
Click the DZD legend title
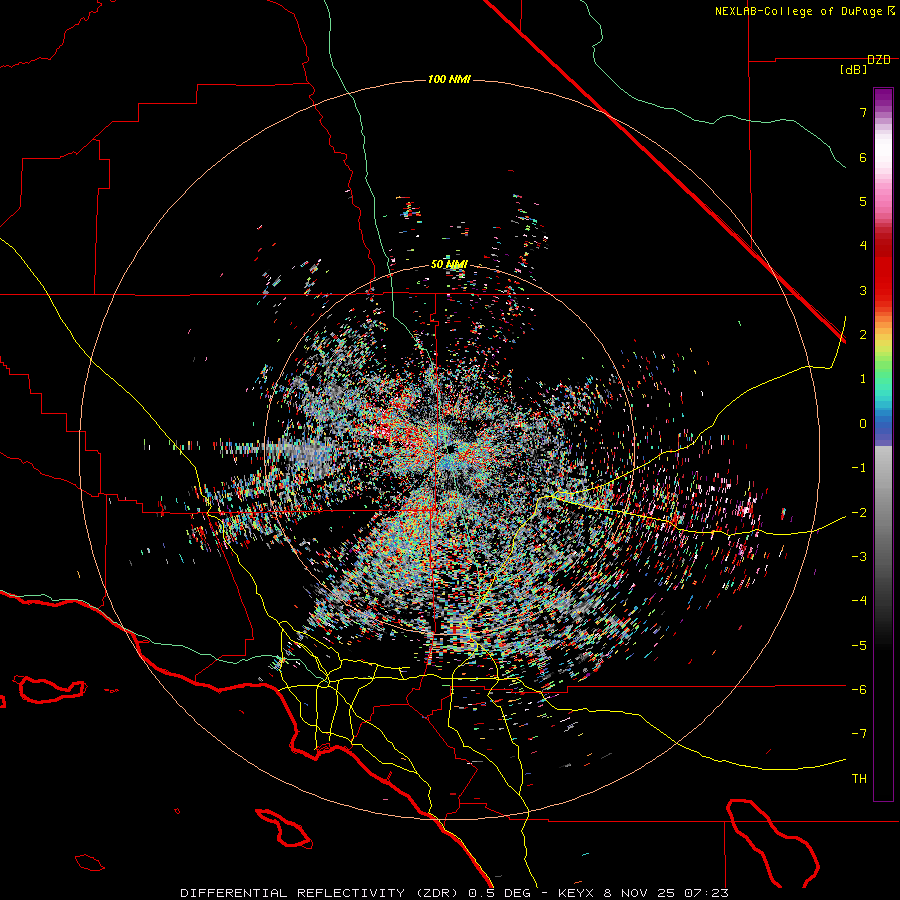(879, 60)
